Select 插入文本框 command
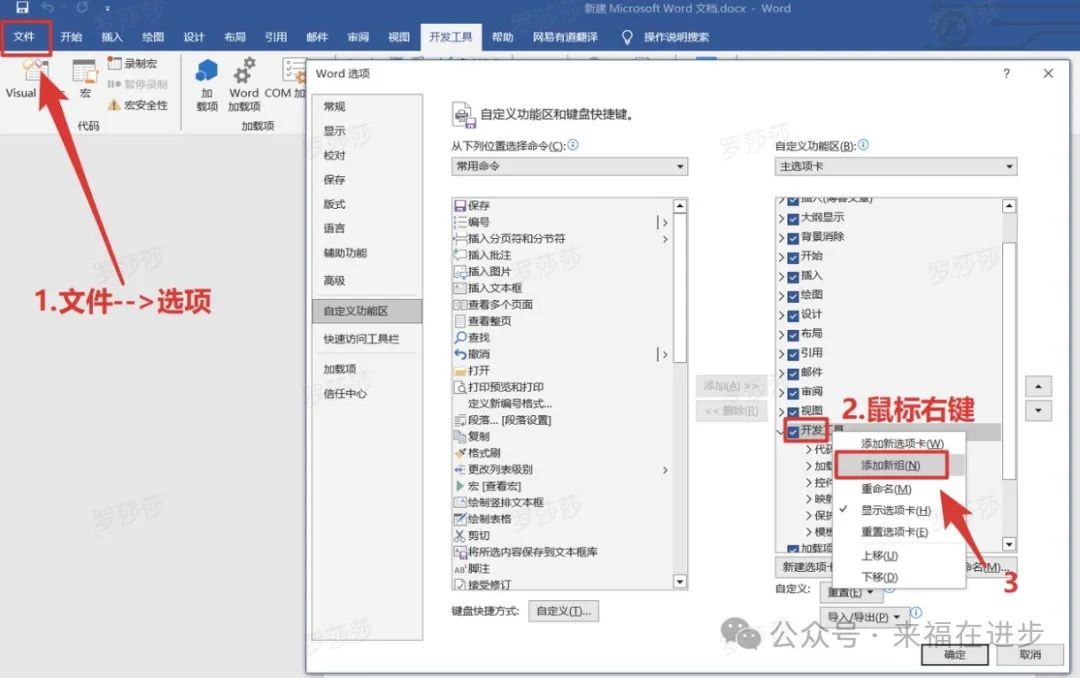Image resolution: width=1080 pixels, height=678 pixels. click(x=488, y=288)
